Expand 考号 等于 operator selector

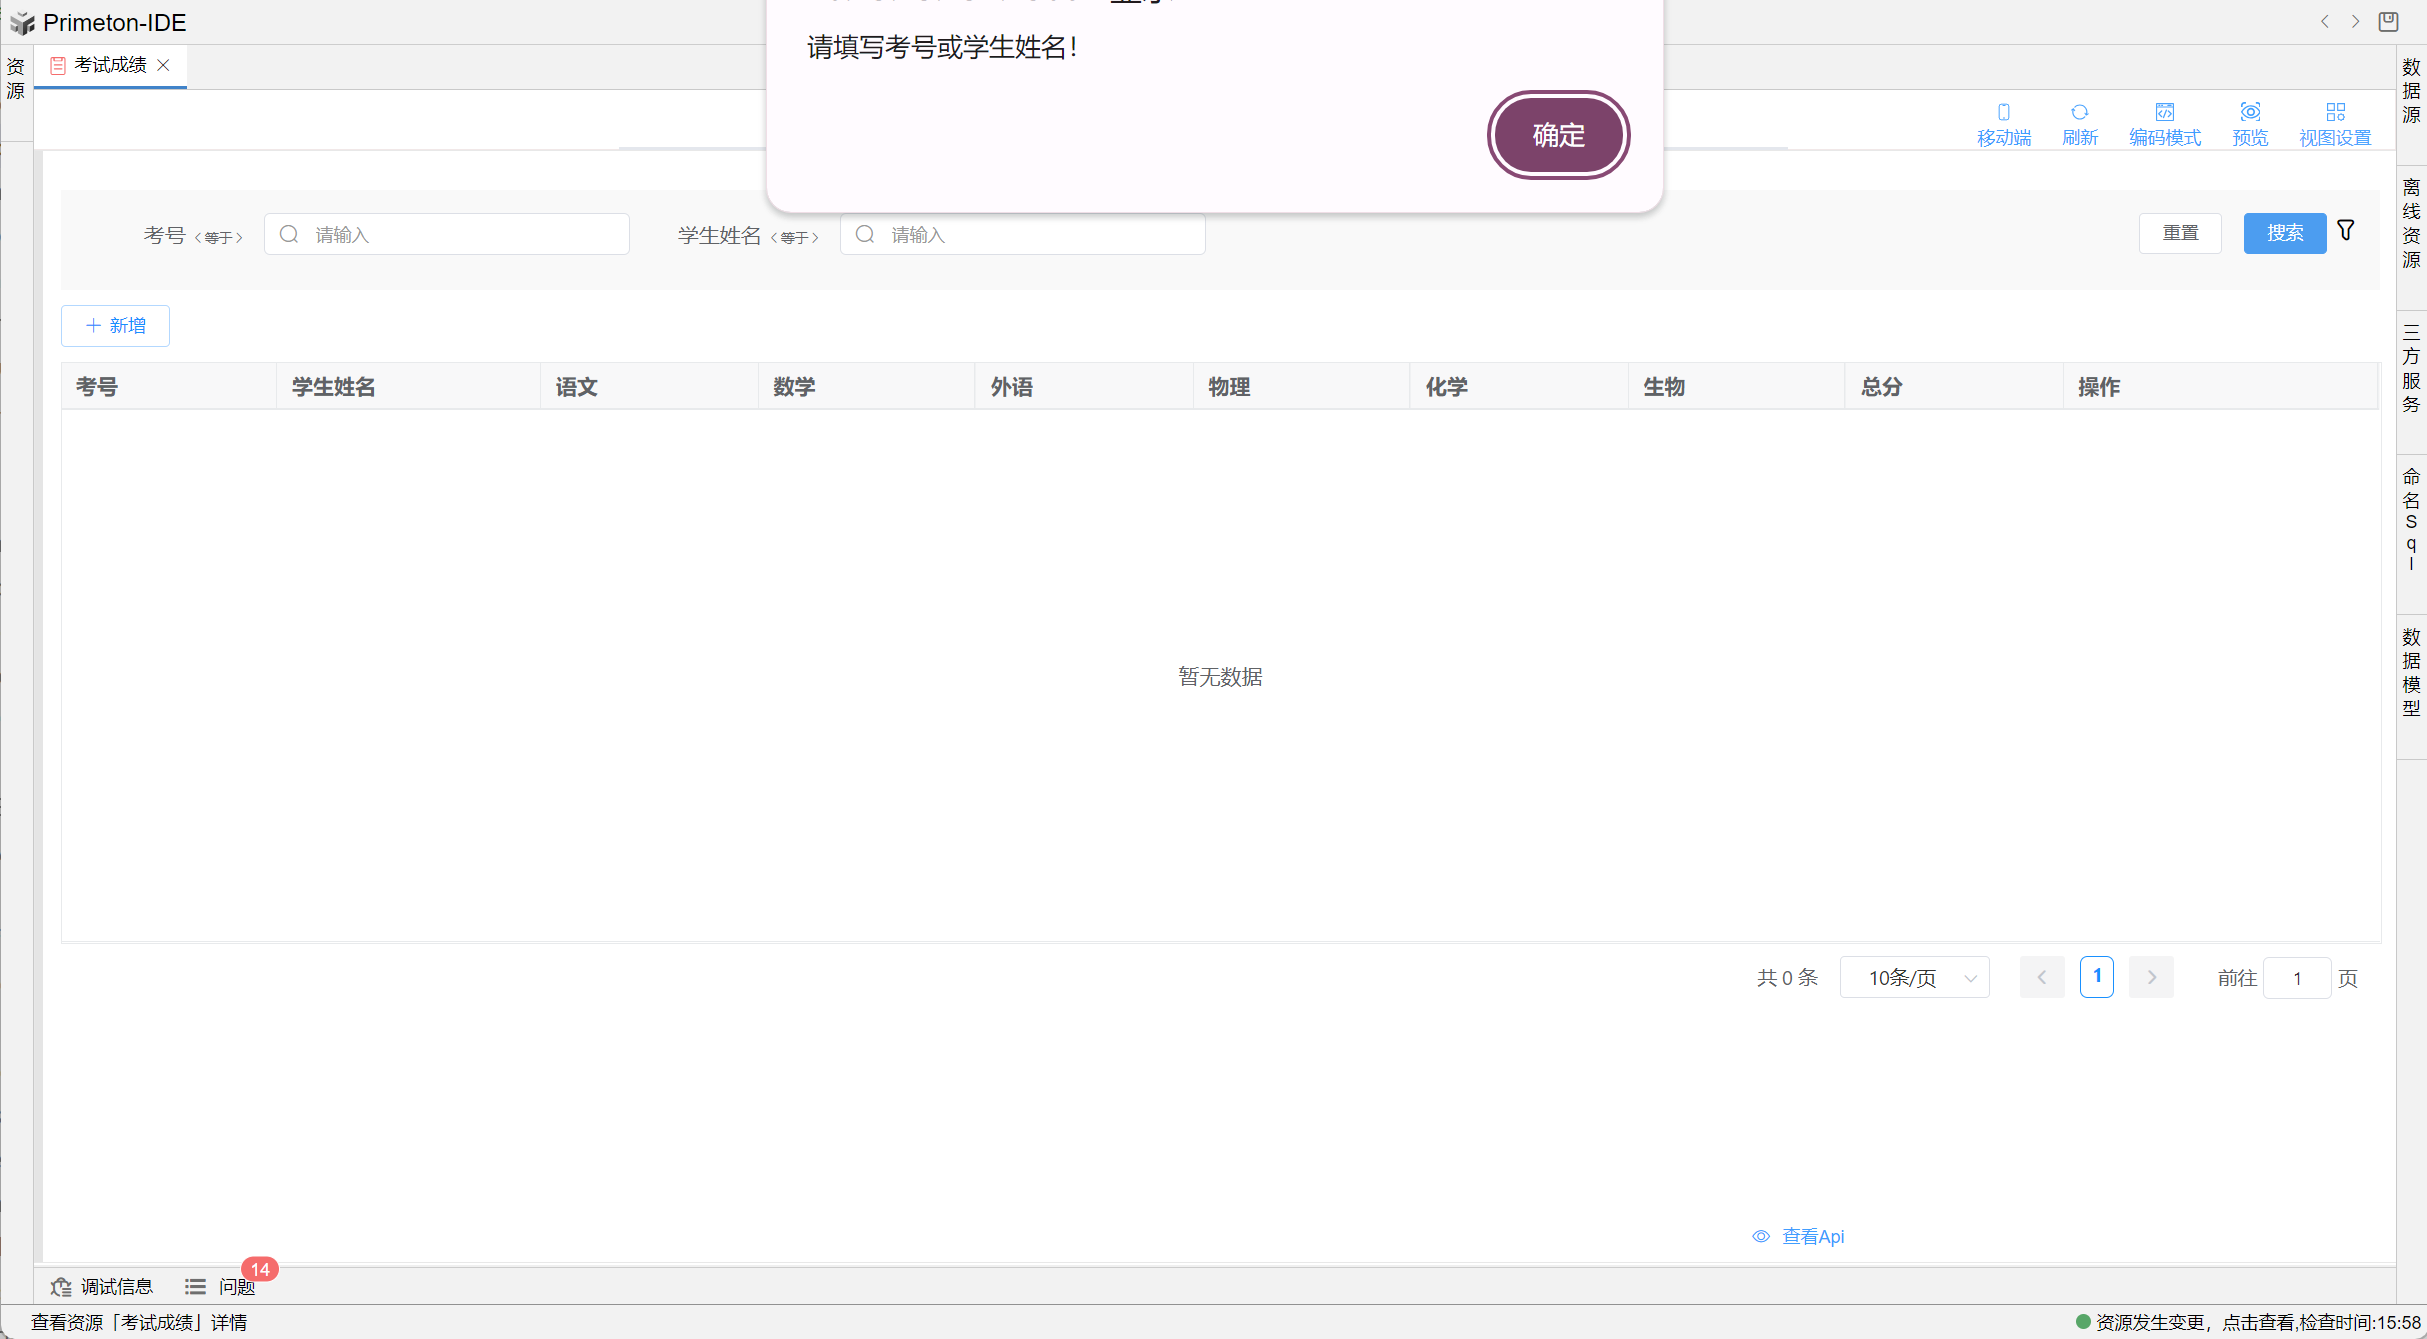219,237
